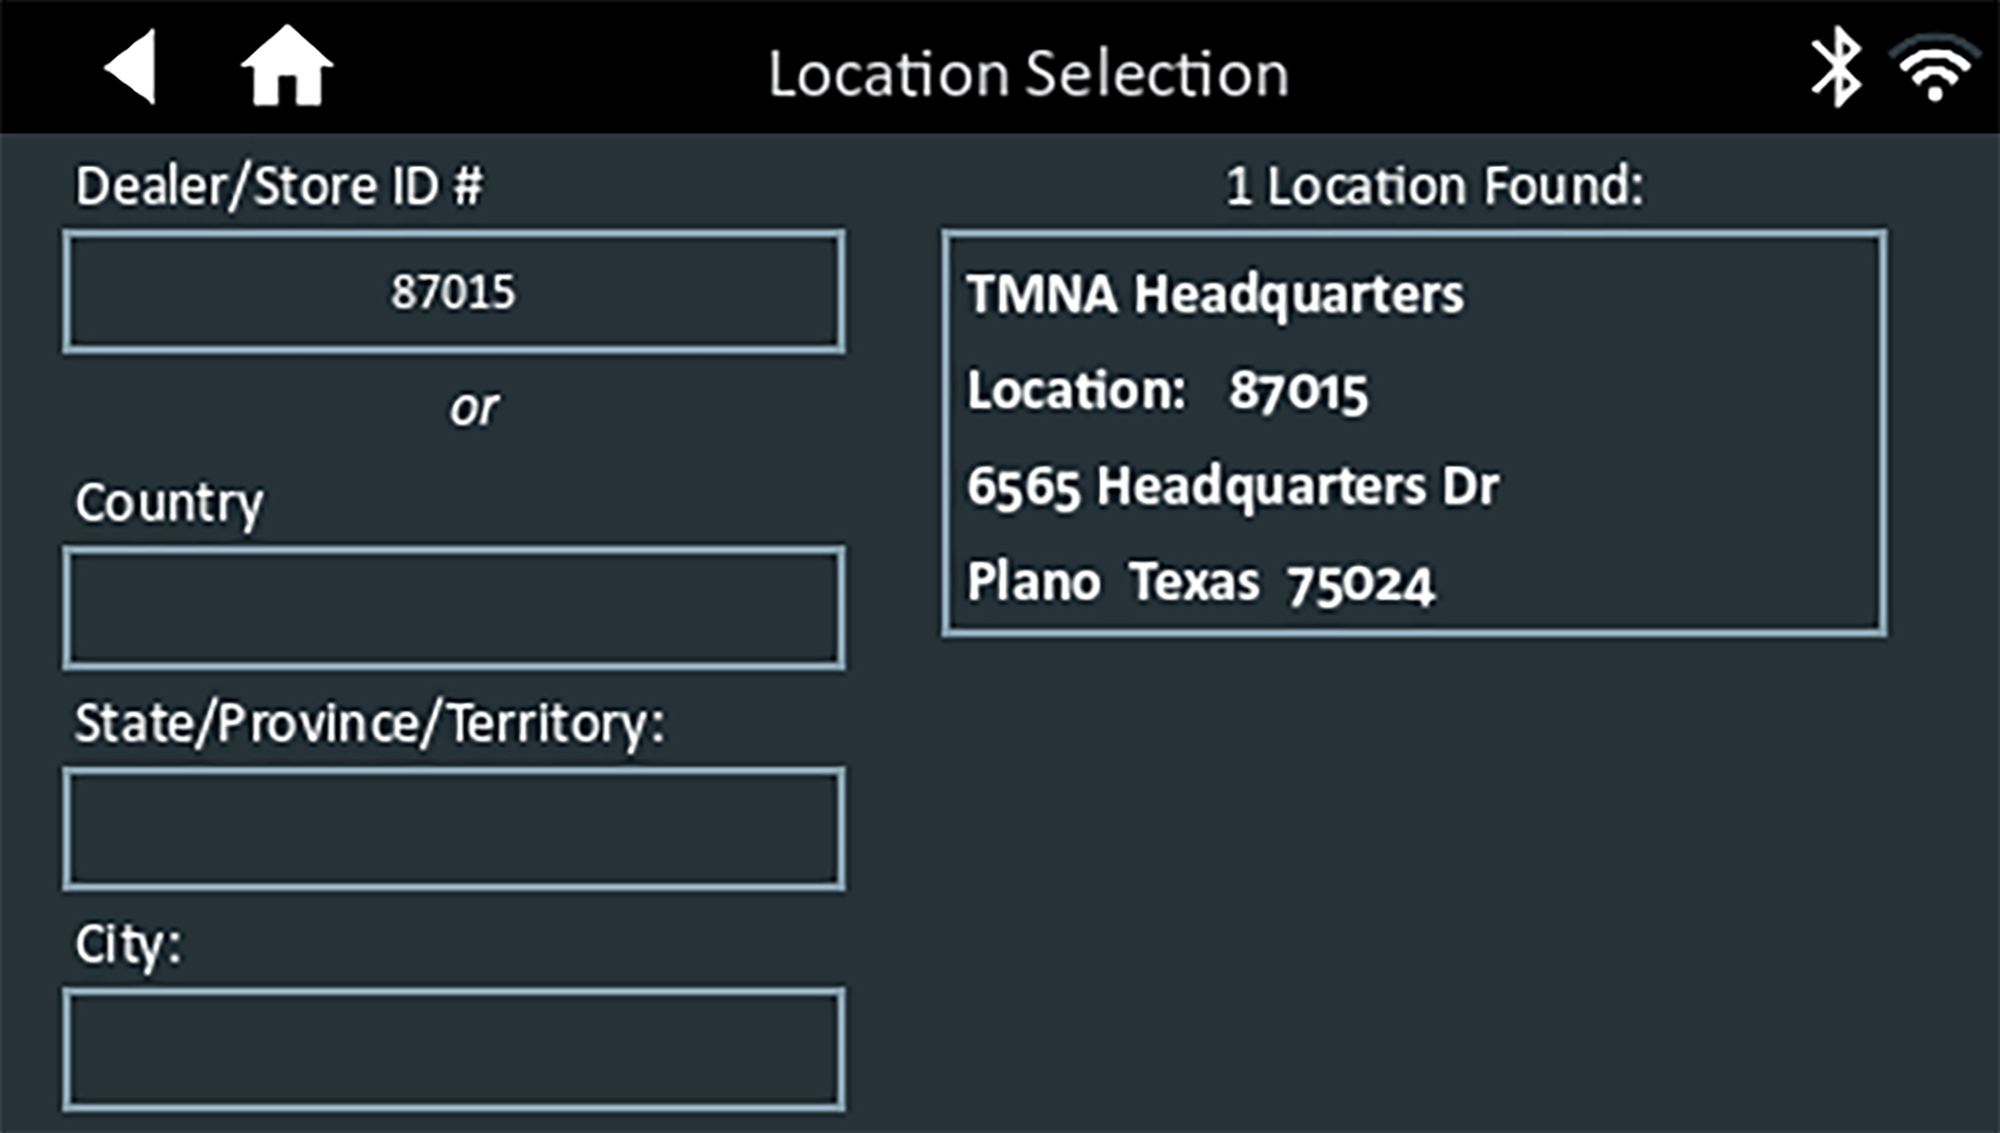Tap the 'State/Province/Territory:' label
Image resolution: width=2000 pixels, height=1133 pixels.
coord(369,723)
